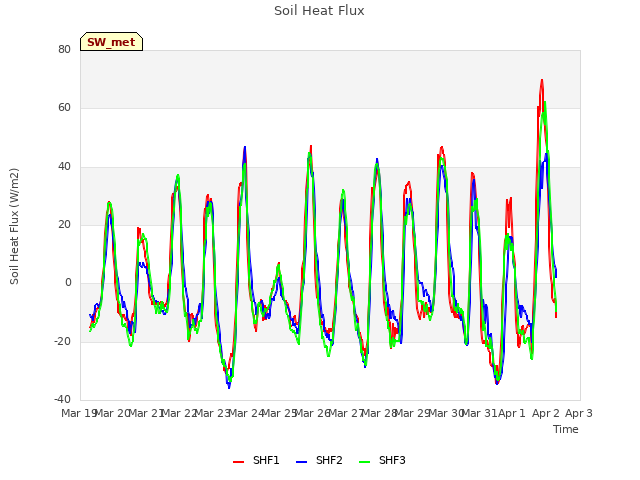Click the 40 y-axis tick label

coord(64,167)
